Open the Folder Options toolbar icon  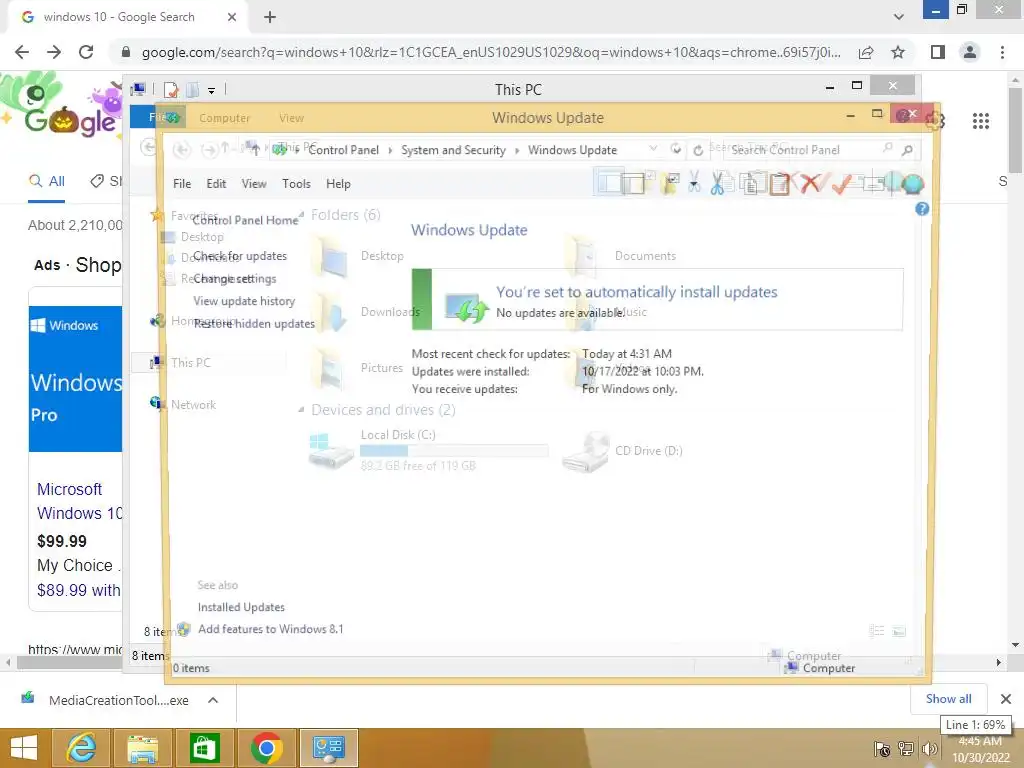(670, 184)
